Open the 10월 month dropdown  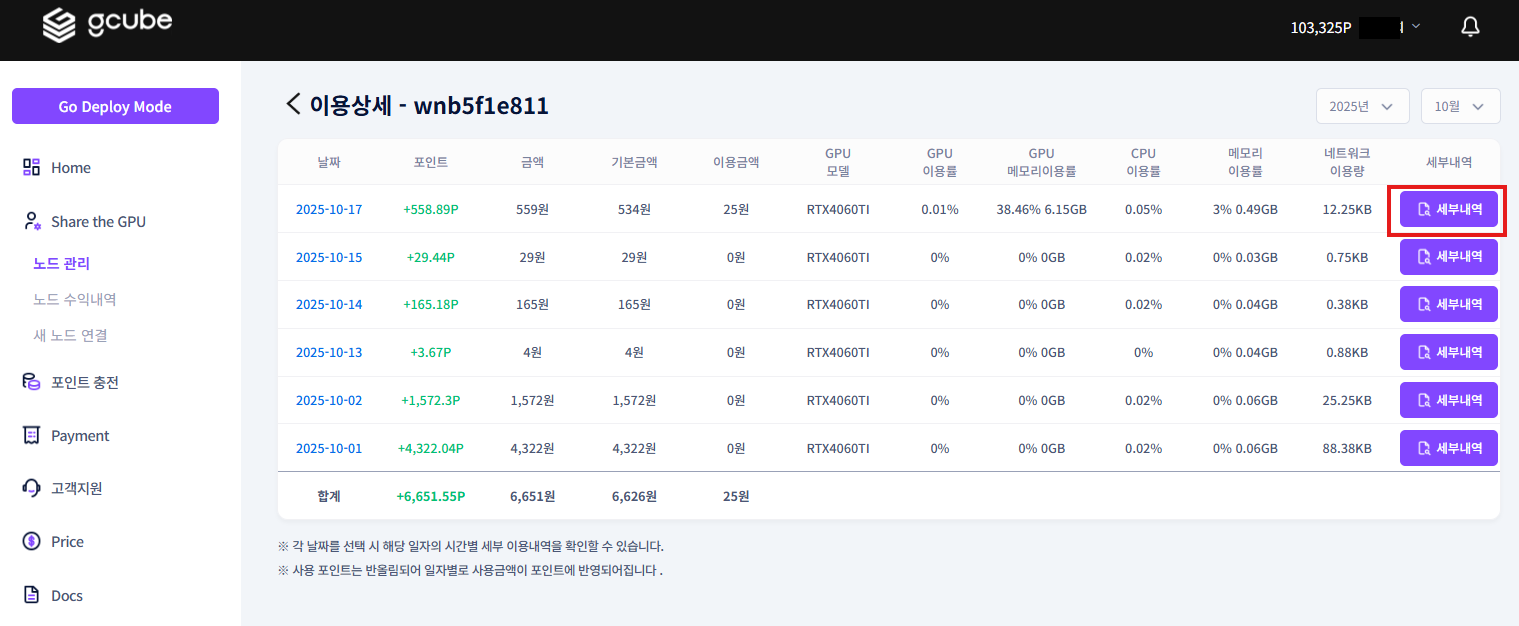tap(1460, 105)
